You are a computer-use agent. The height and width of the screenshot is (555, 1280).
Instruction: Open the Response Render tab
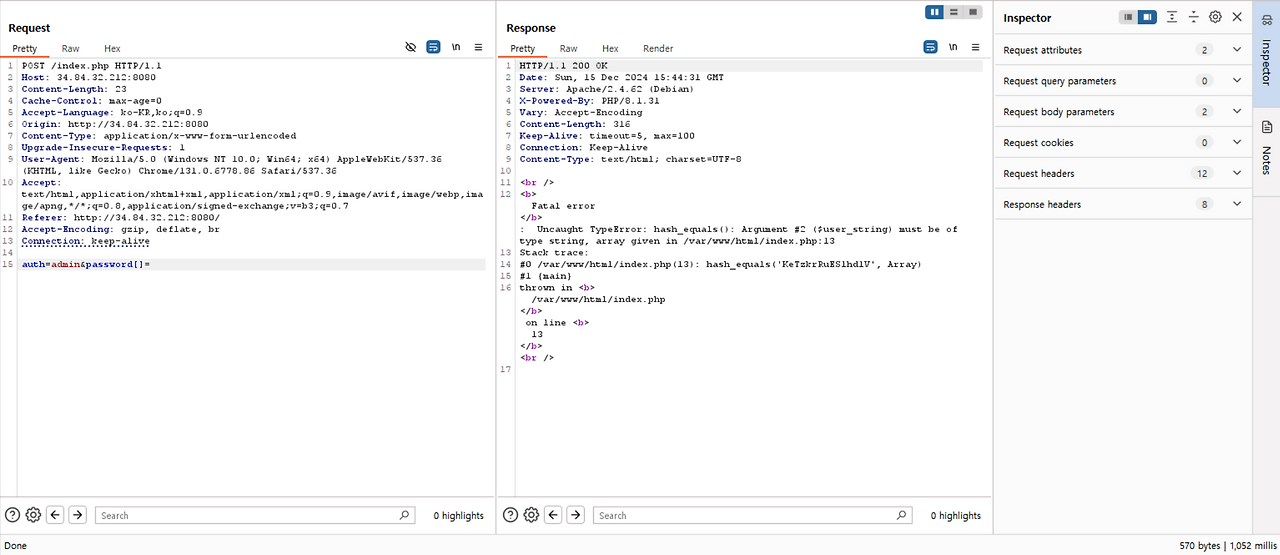coord(658,48)
